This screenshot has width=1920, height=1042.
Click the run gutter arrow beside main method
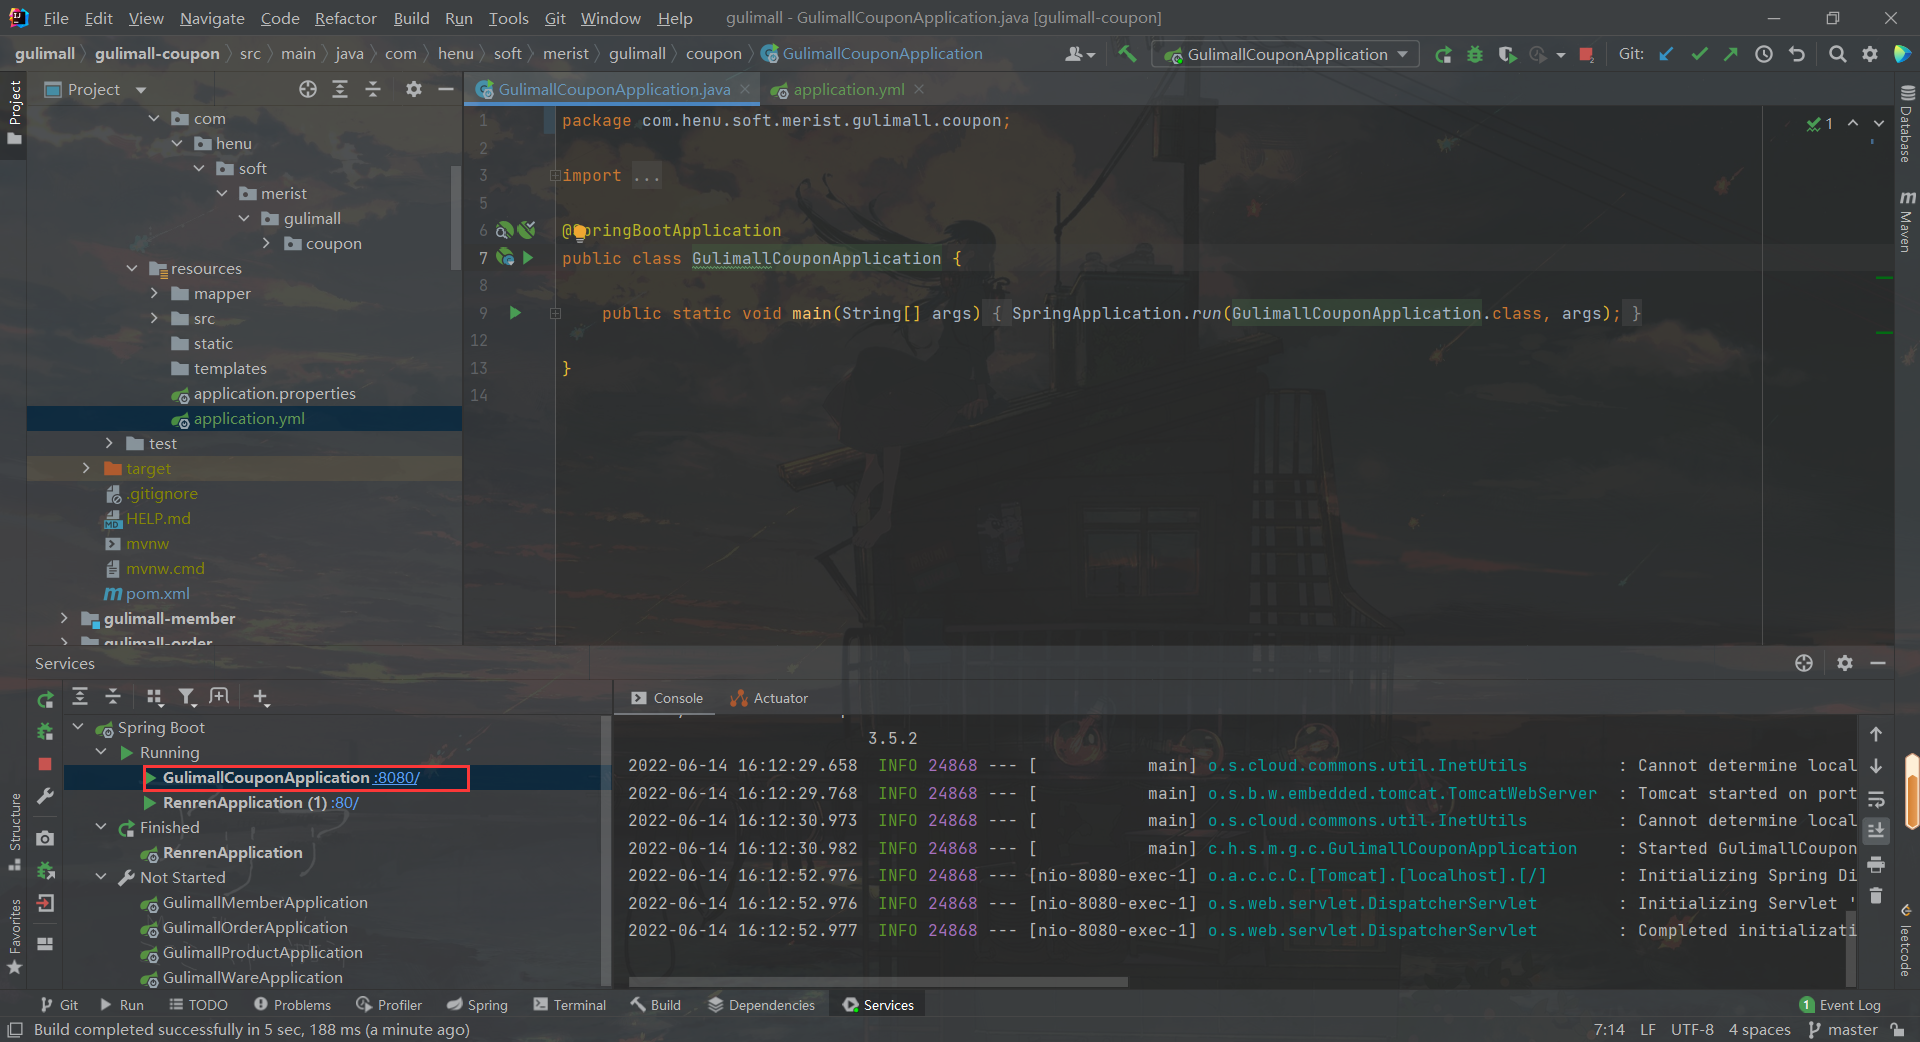pos(515,313)
